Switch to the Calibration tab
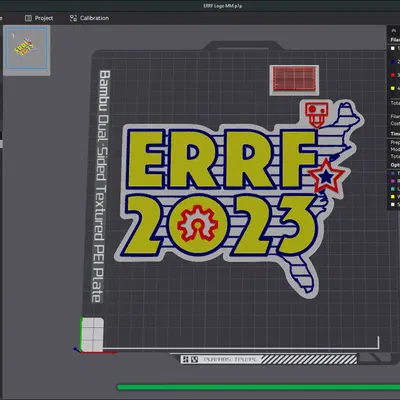 tap(89, 18)
